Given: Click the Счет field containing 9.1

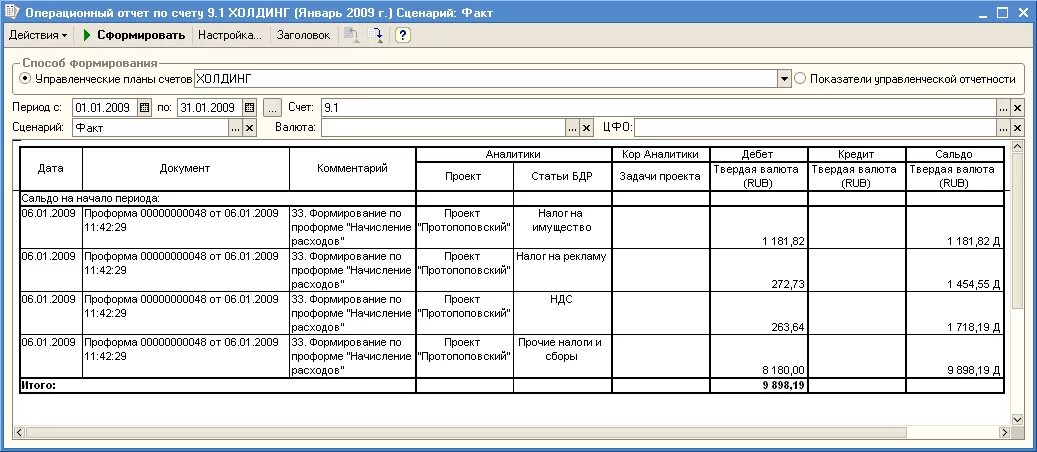Looking at the screenshot, I should (x=659, y=107).
